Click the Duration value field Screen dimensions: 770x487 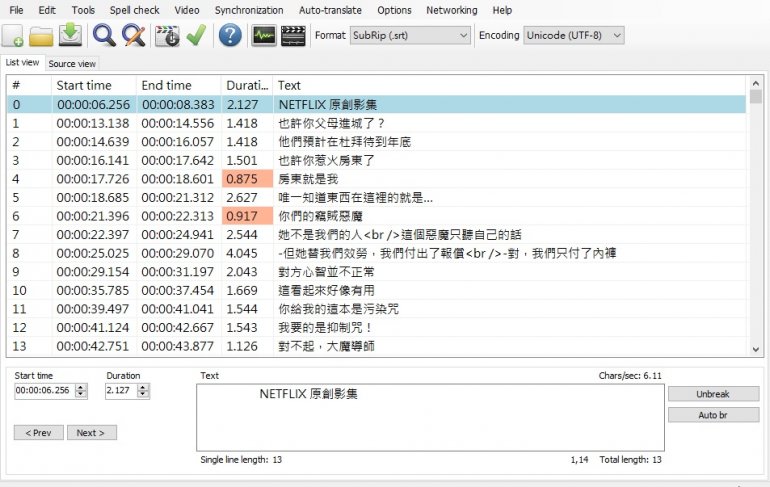[121, 390]
